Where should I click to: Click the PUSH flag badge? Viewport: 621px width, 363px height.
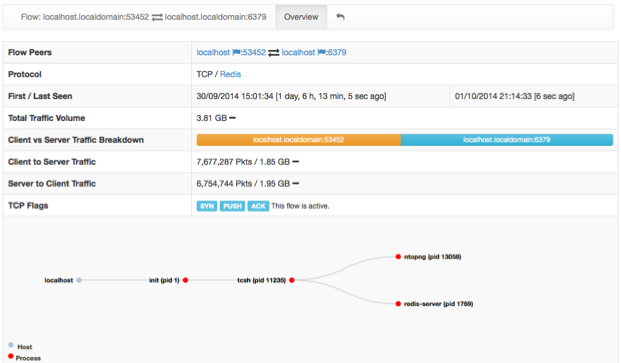point(232,206)
